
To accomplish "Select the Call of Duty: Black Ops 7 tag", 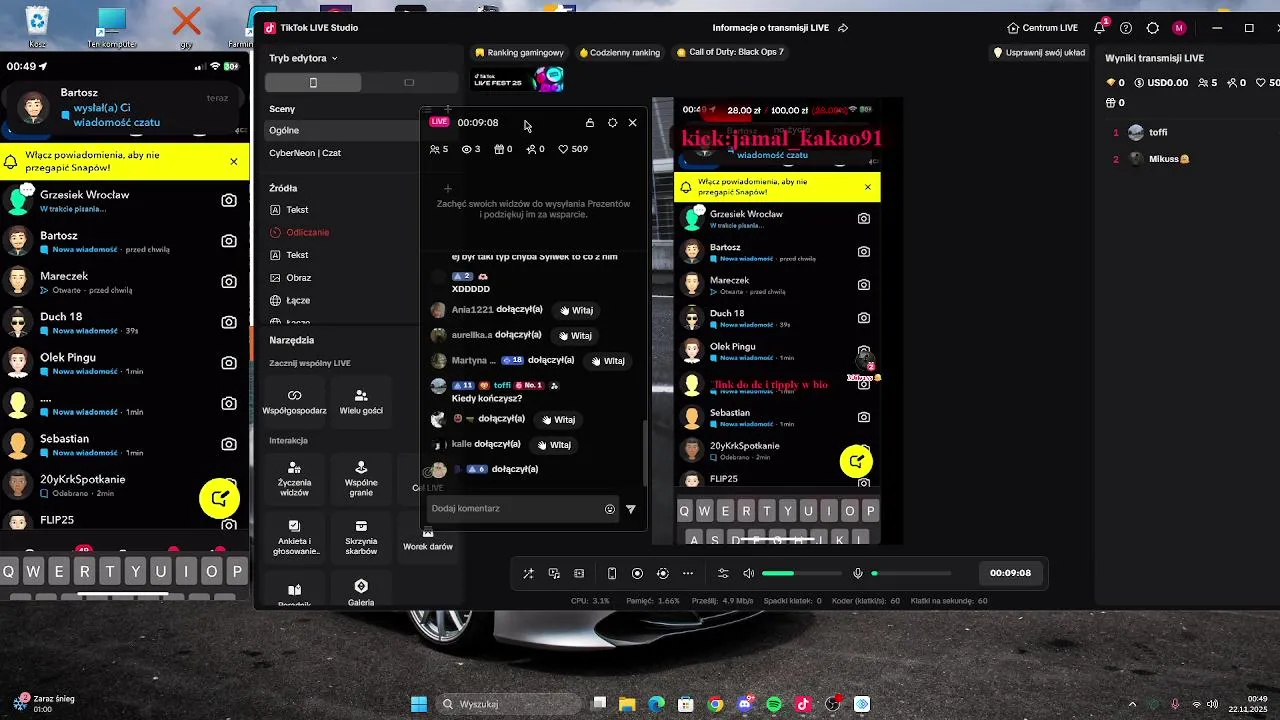I will 730,52.
